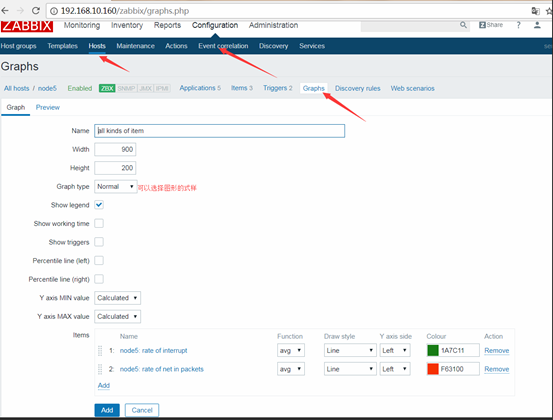553x420 pixels.
Task: Open the Applications 5 link
Action: [200, 88]
